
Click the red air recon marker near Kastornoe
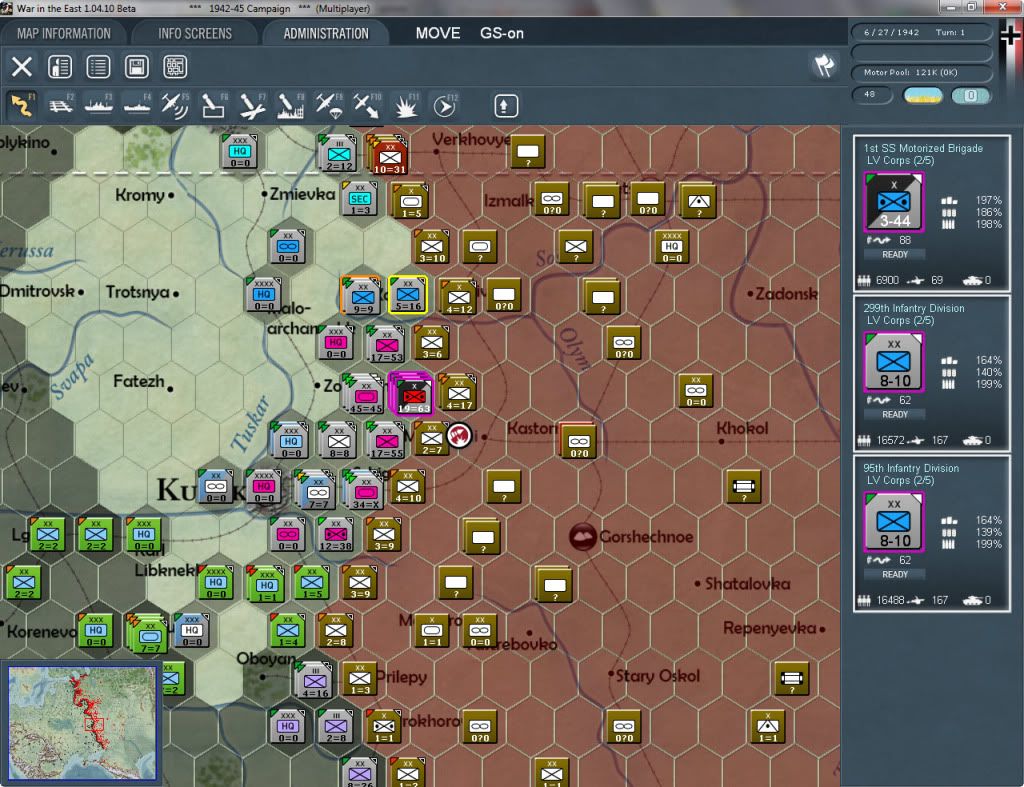pos(460,435)
